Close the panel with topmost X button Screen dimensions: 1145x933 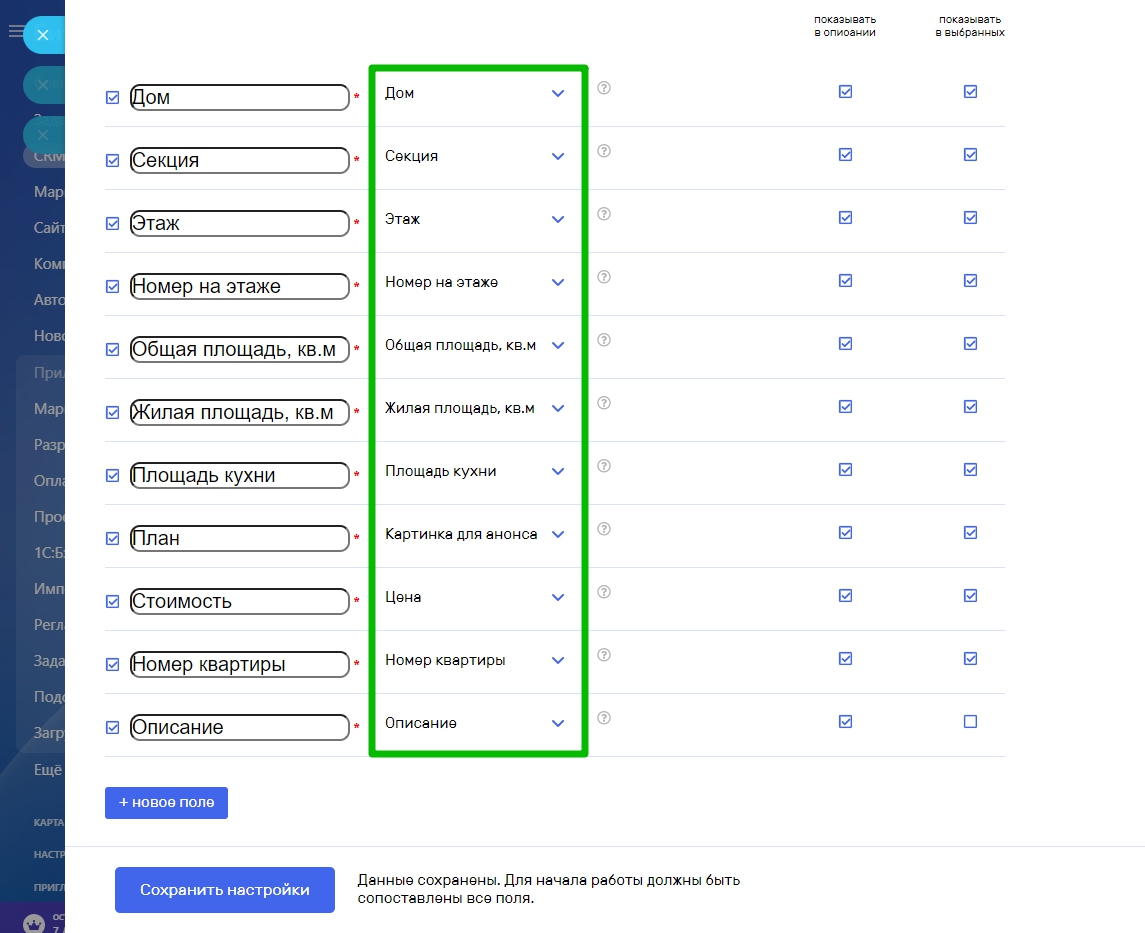pos(43,35)
